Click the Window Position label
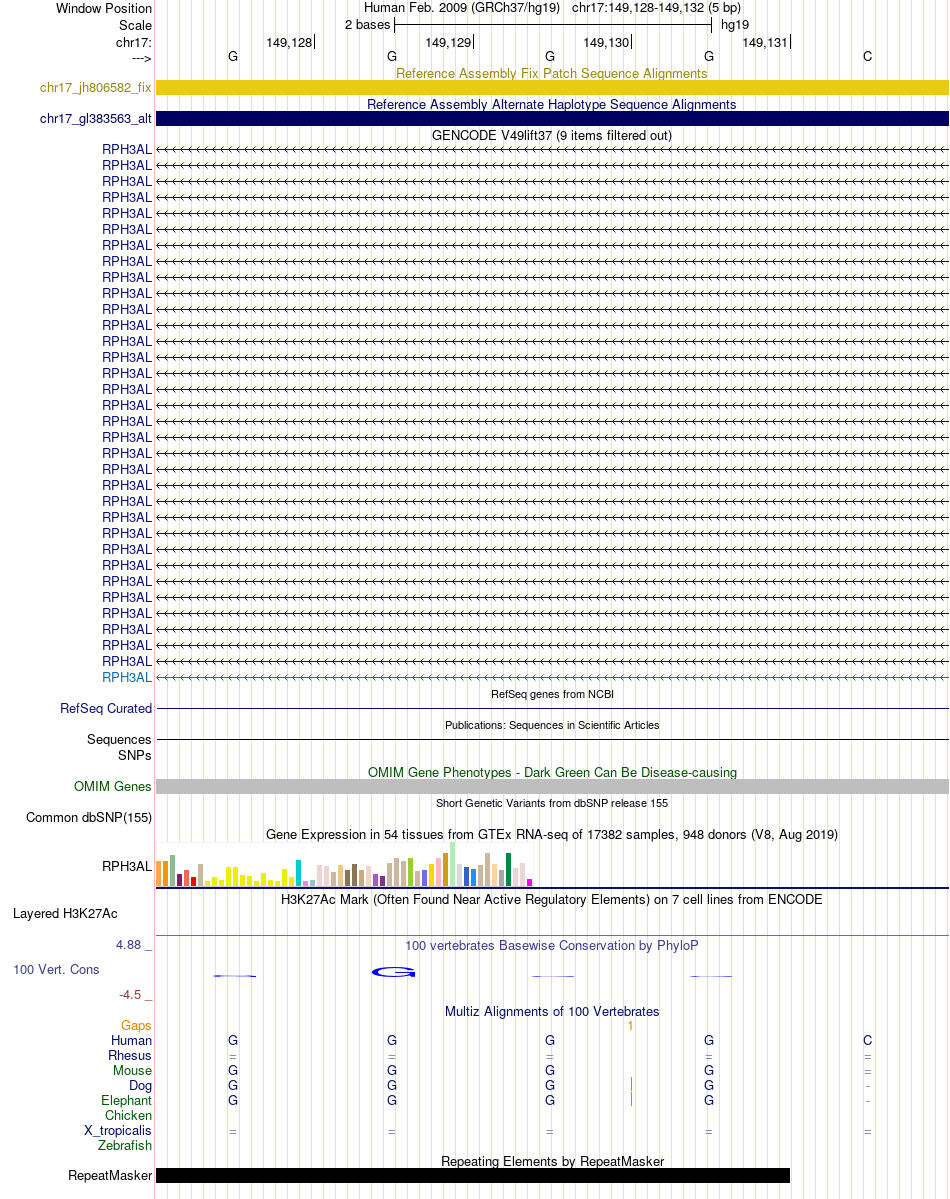 (104, 8)
